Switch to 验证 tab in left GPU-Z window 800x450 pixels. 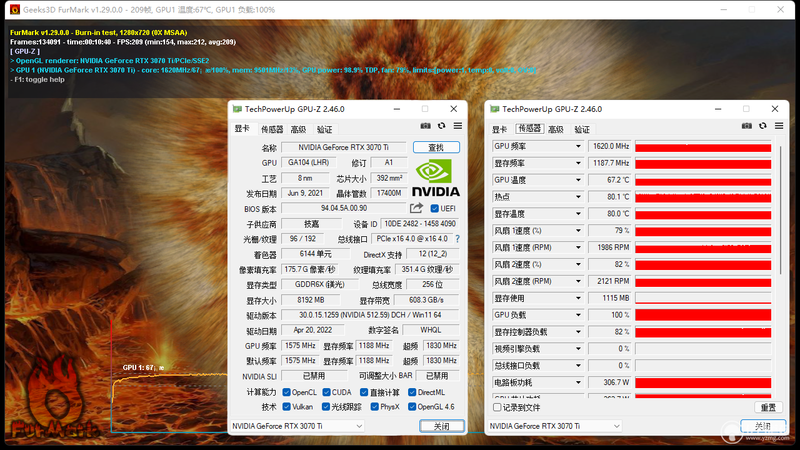[324, 130]
